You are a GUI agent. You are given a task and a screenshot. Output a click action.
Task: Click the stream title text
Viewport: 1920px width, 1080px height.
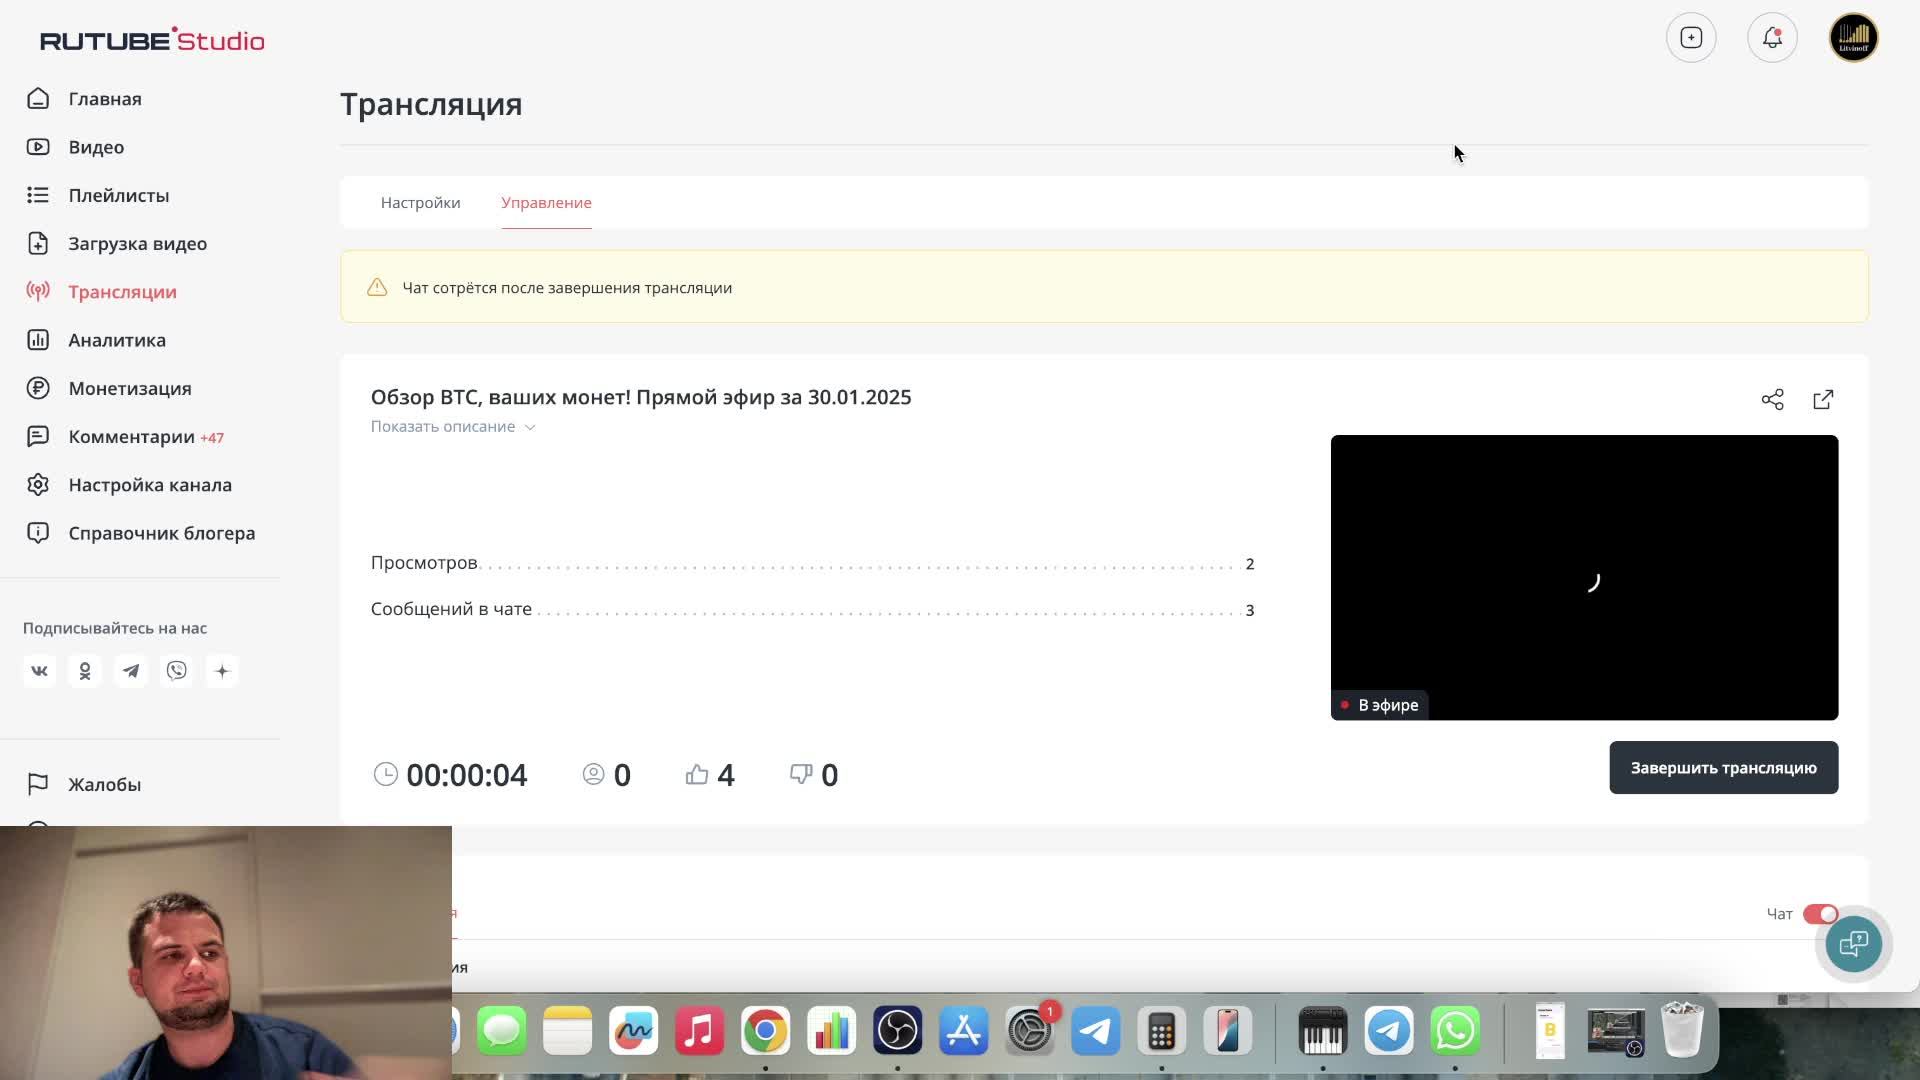(x=641, y=397)
